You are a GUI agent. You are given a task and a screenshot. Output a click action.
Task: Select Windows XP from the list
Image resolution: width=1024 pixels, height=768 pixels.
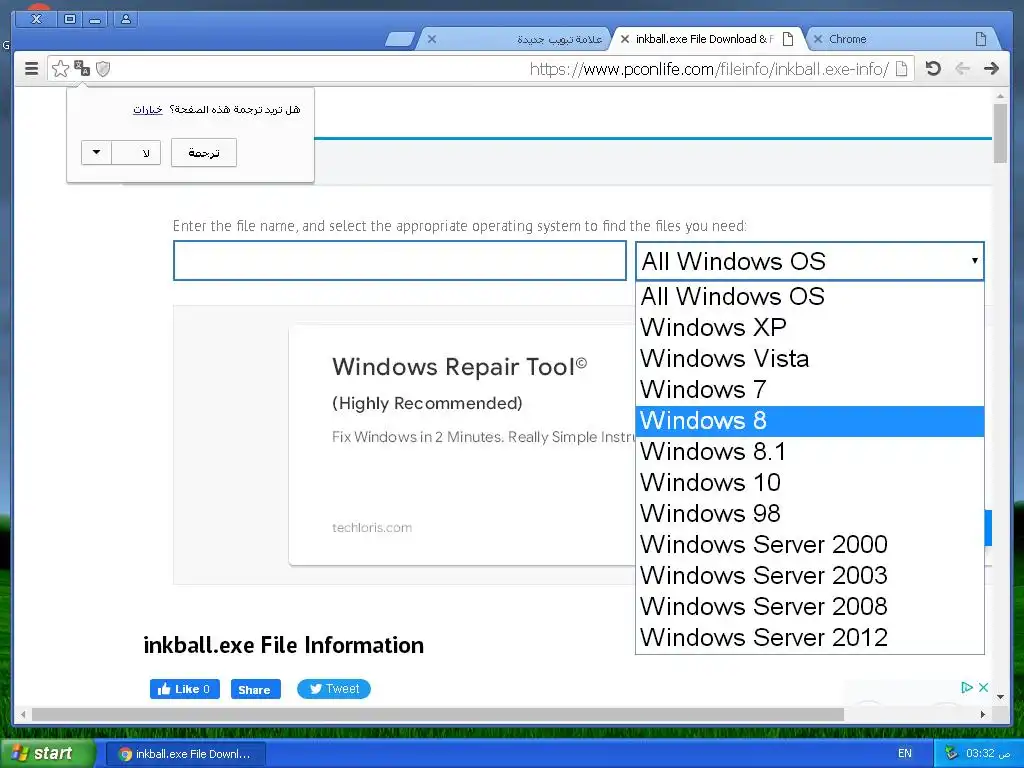click(x=810, y=327)
